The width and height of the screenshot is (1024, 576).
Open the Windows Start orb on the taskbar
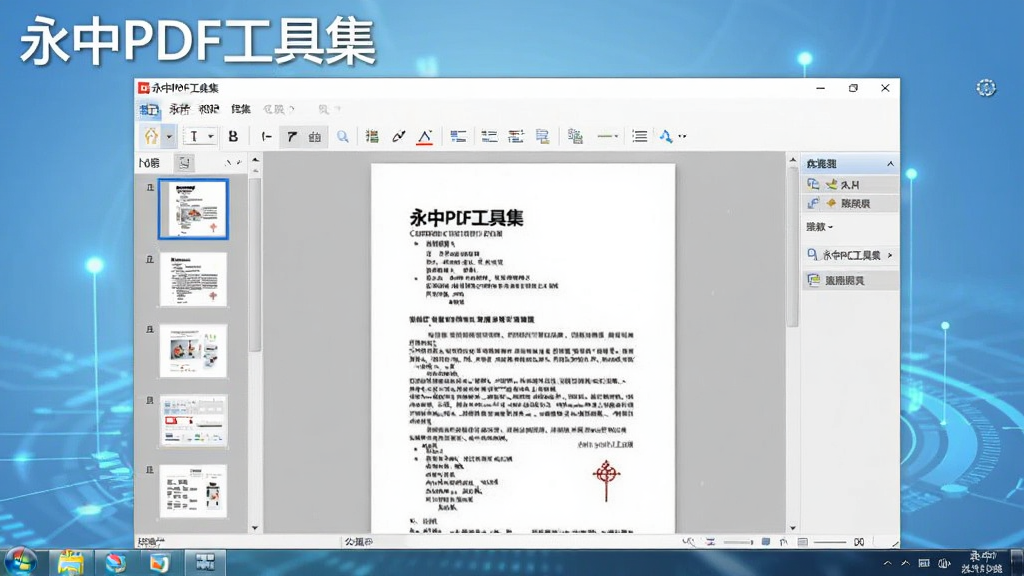point(20,562)
